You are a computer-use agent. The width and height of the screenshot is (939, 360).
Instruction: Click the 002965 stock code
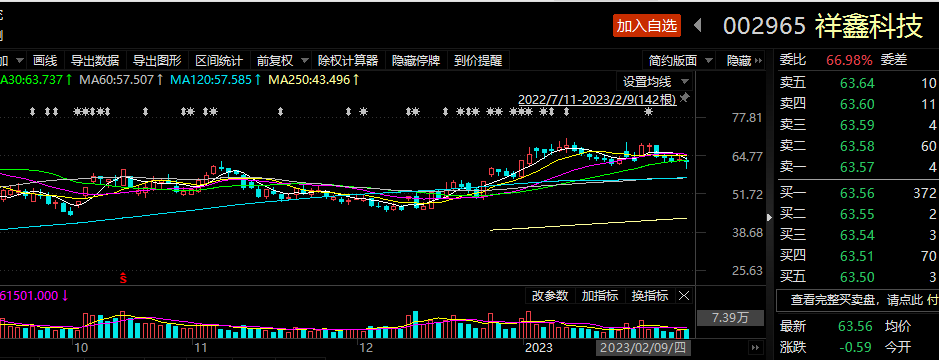765,26
